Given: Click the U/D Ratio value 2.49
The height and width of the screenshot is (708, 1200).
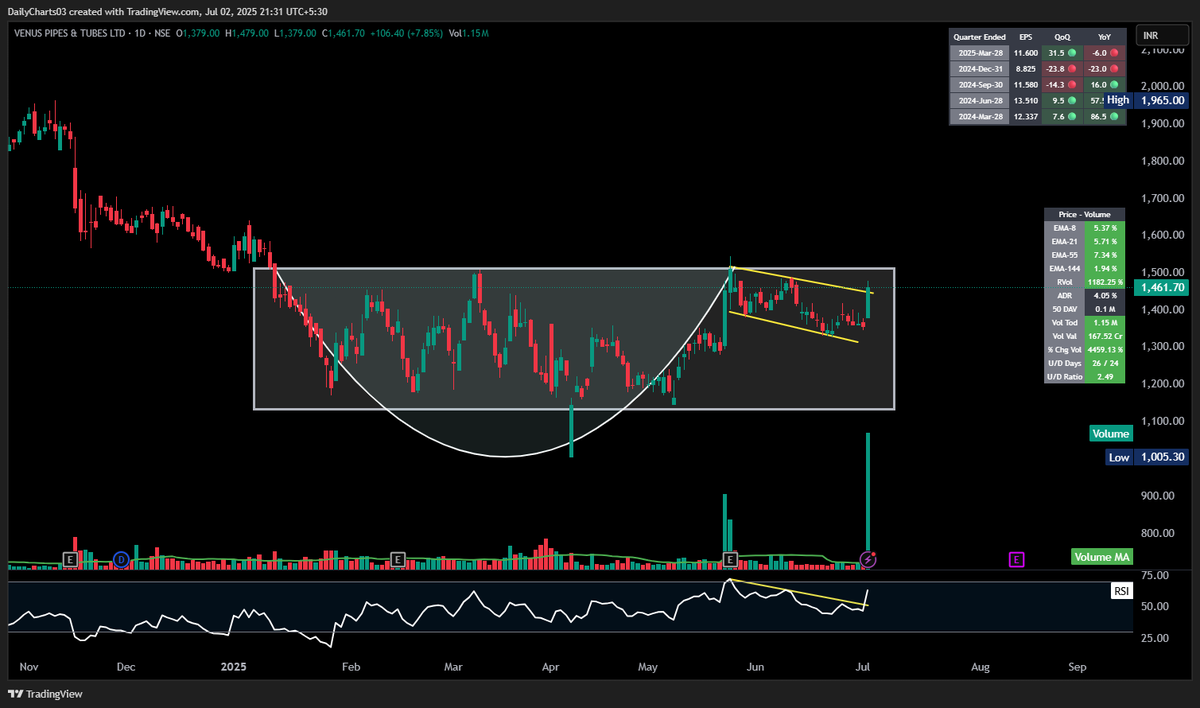Looking at the screenshot, I should click(1104, 377).
